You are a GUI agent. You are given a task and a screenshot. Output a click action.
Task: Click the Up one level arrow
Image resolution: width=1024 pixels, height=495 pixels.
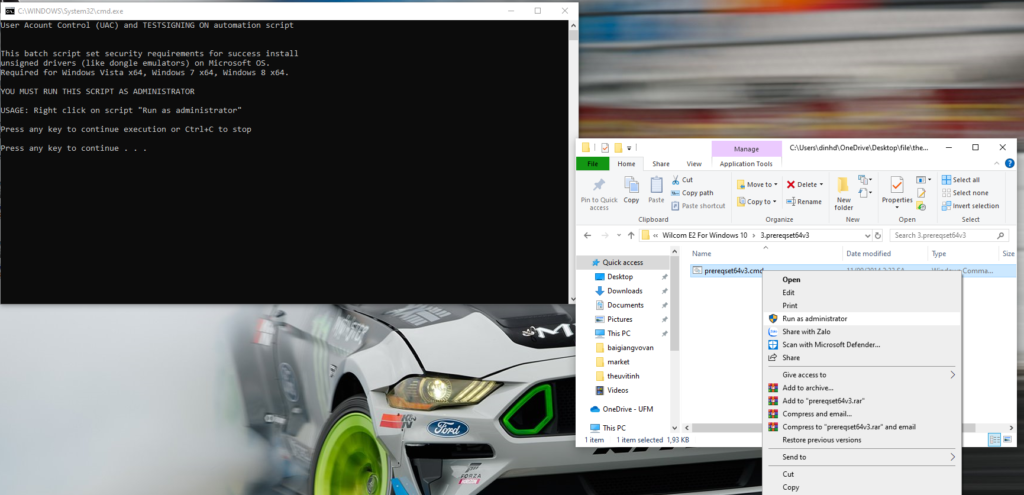tap(631, 235)
